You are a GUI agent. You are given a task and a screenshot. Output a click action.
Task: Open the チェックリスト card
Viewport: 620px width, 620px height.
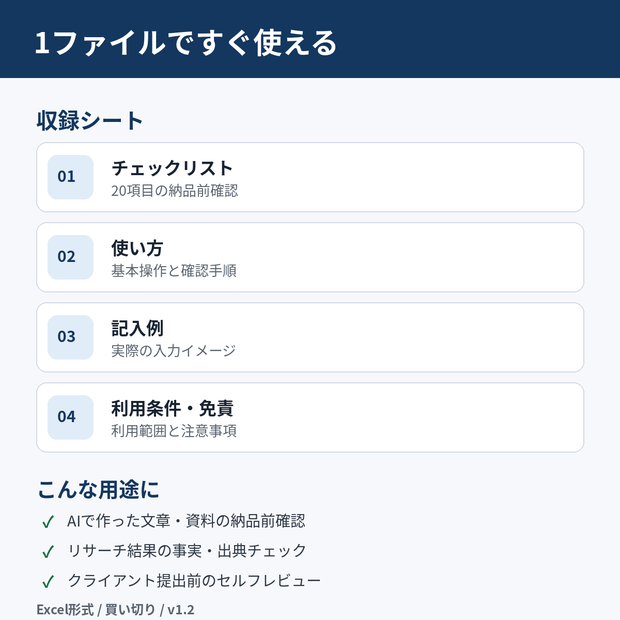tap(310, 177)
